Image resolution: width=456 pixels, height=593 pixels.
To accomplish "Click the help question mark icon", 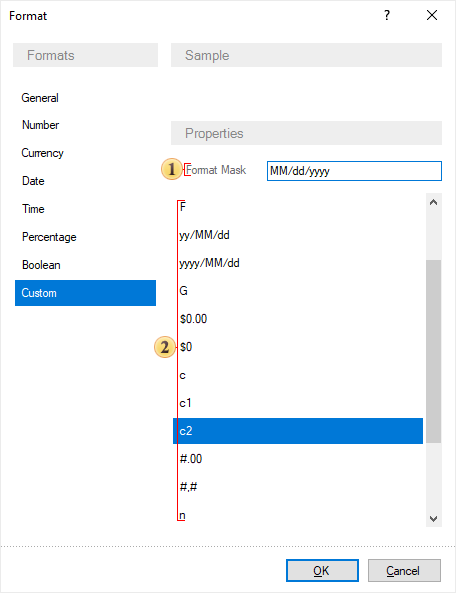I will (387, 16).
